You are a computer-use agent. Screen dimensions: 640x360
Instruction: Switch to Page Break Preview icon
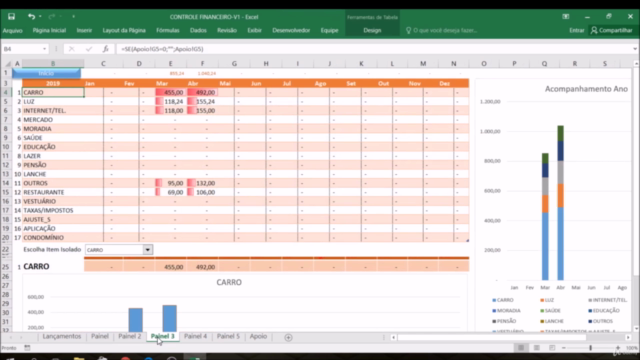[x=552, y=348]
